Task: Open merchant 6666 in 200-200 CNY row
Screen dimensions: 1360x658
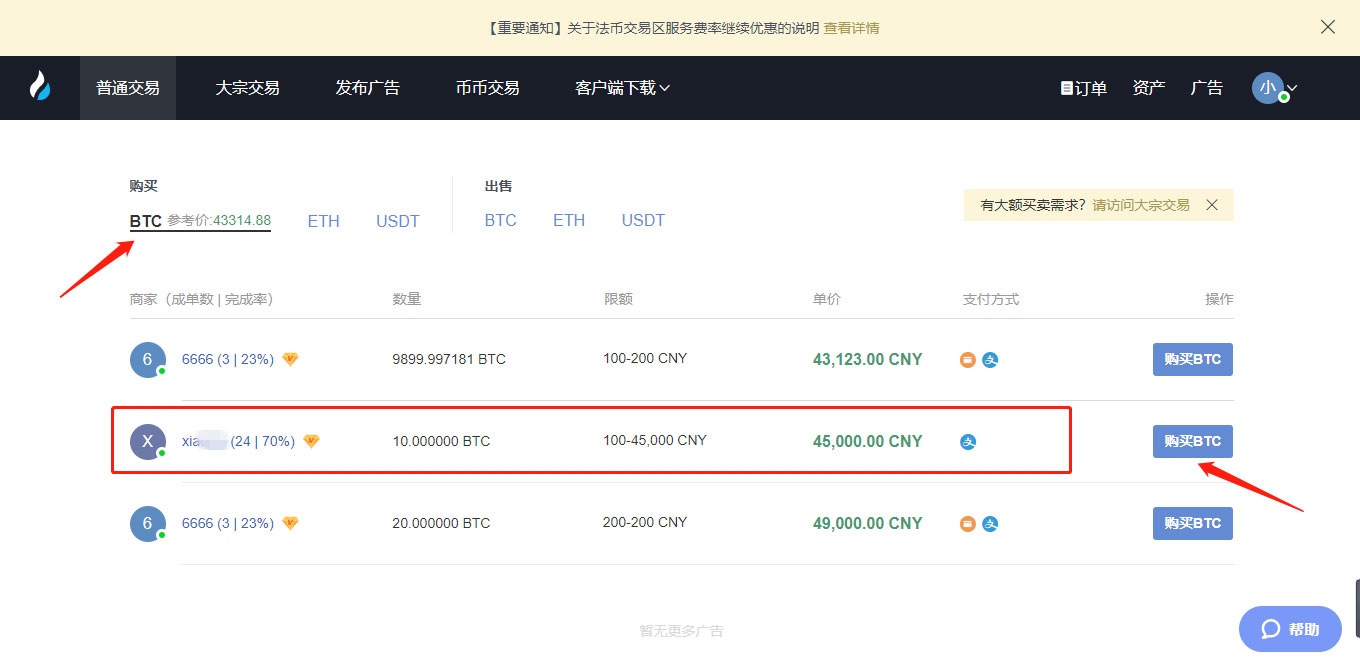Action: point(228,523)
